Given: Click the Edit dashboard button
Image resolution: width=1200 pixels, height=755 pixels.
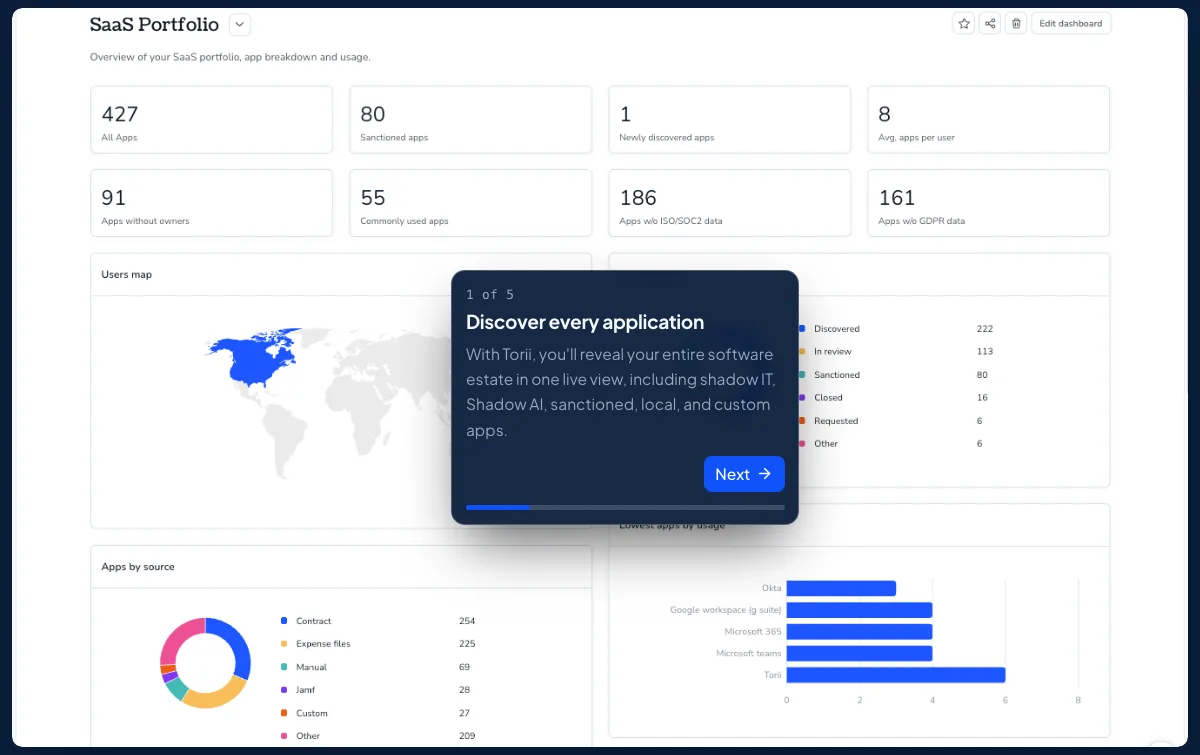Looking at the screenshot, I should (x=1071, y=24).
